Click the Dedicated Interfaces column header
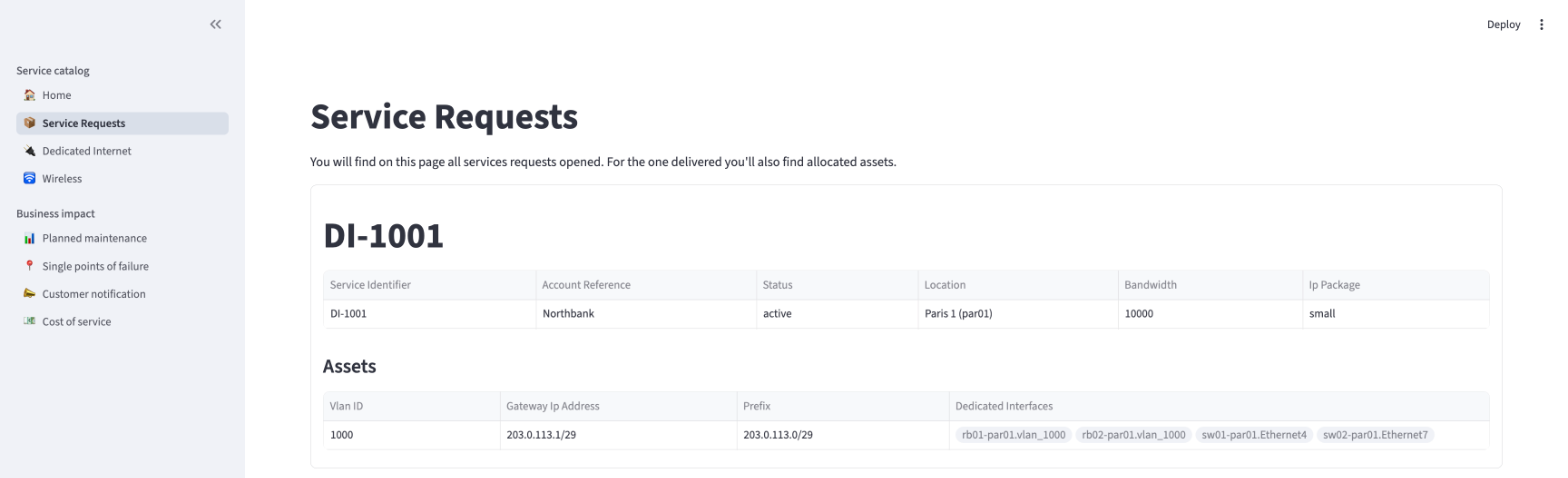Image resolution: width=1568 pixels, height=478 pixels. click(x=1218, y=406)
